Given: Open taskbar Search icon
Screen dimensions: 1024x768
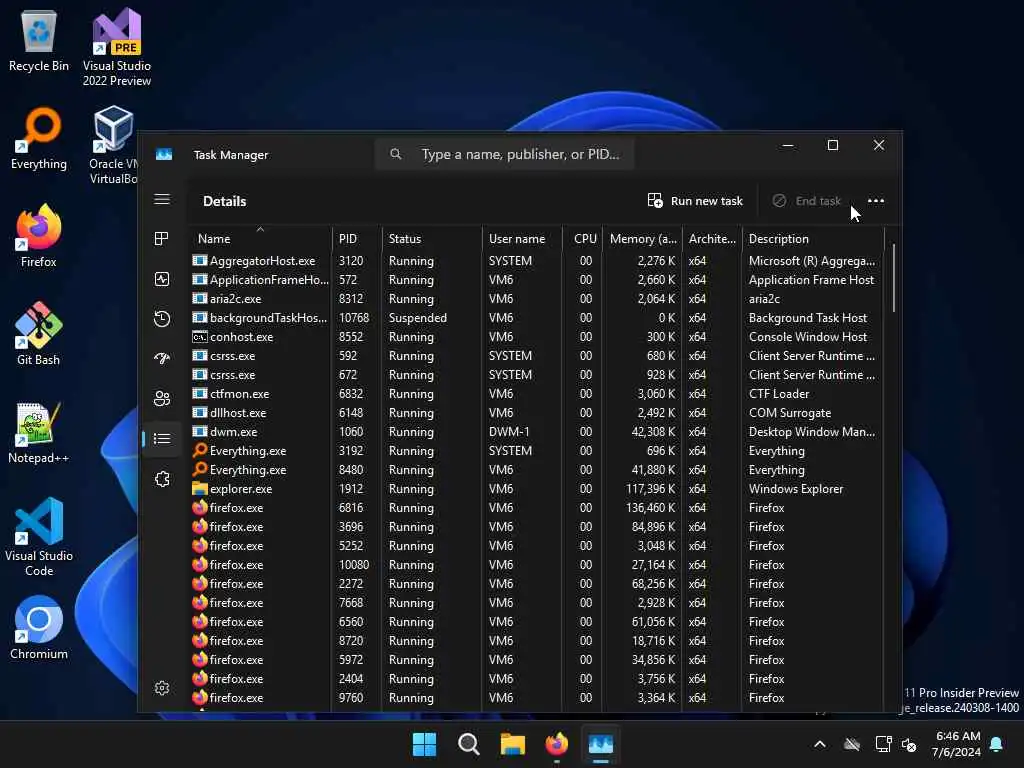Looking at the screenshot, I should click(468, 744).
